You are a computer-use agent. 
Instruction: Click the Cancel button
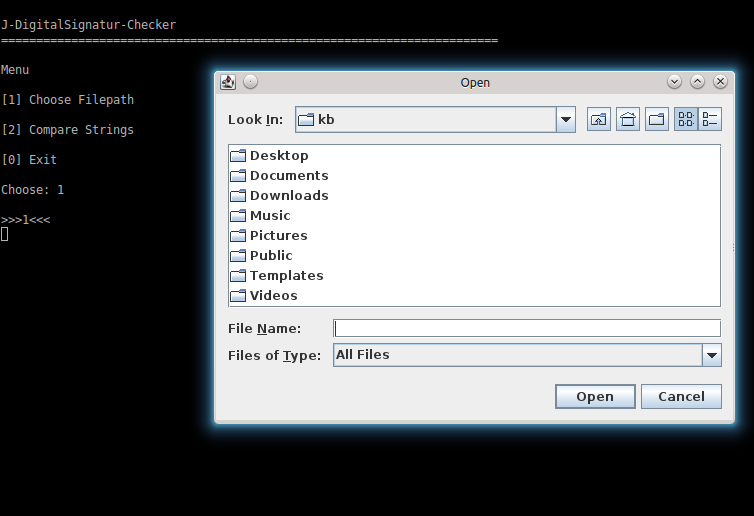coord(681,397)
